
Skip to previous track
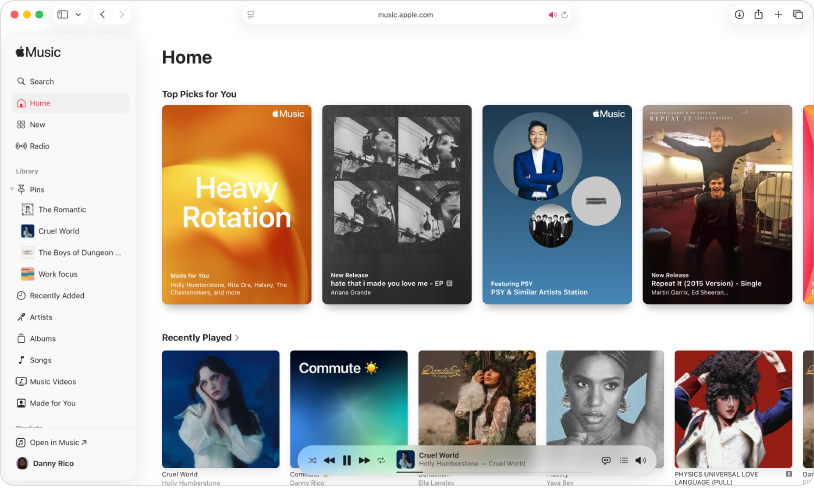[329, 460]
